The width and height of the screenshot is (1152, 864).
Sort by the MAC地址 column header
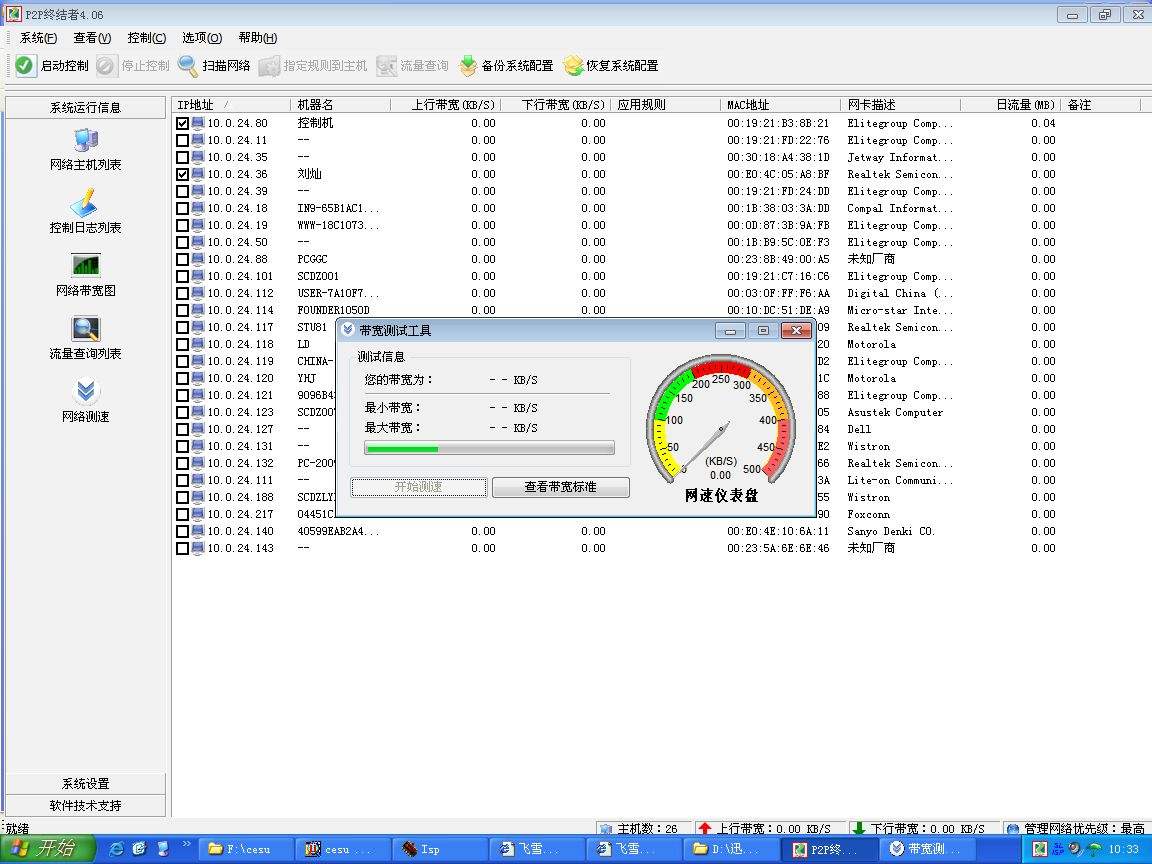780,105
